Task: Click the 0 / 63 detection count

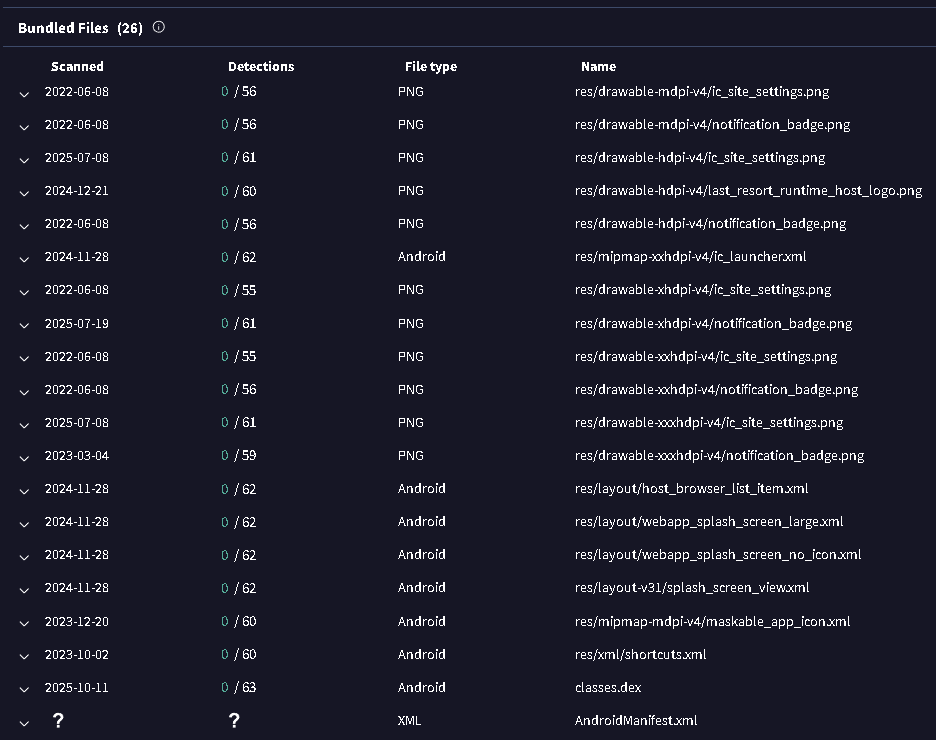Action: (x=239, y=688)
